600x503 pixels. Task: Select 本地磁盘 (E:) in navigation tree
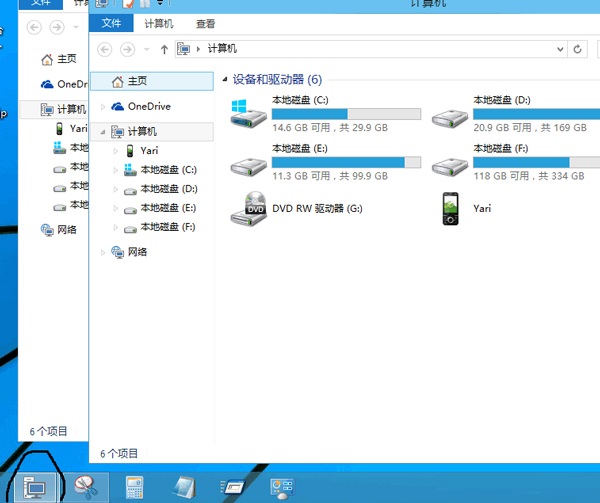pos(168,208)
